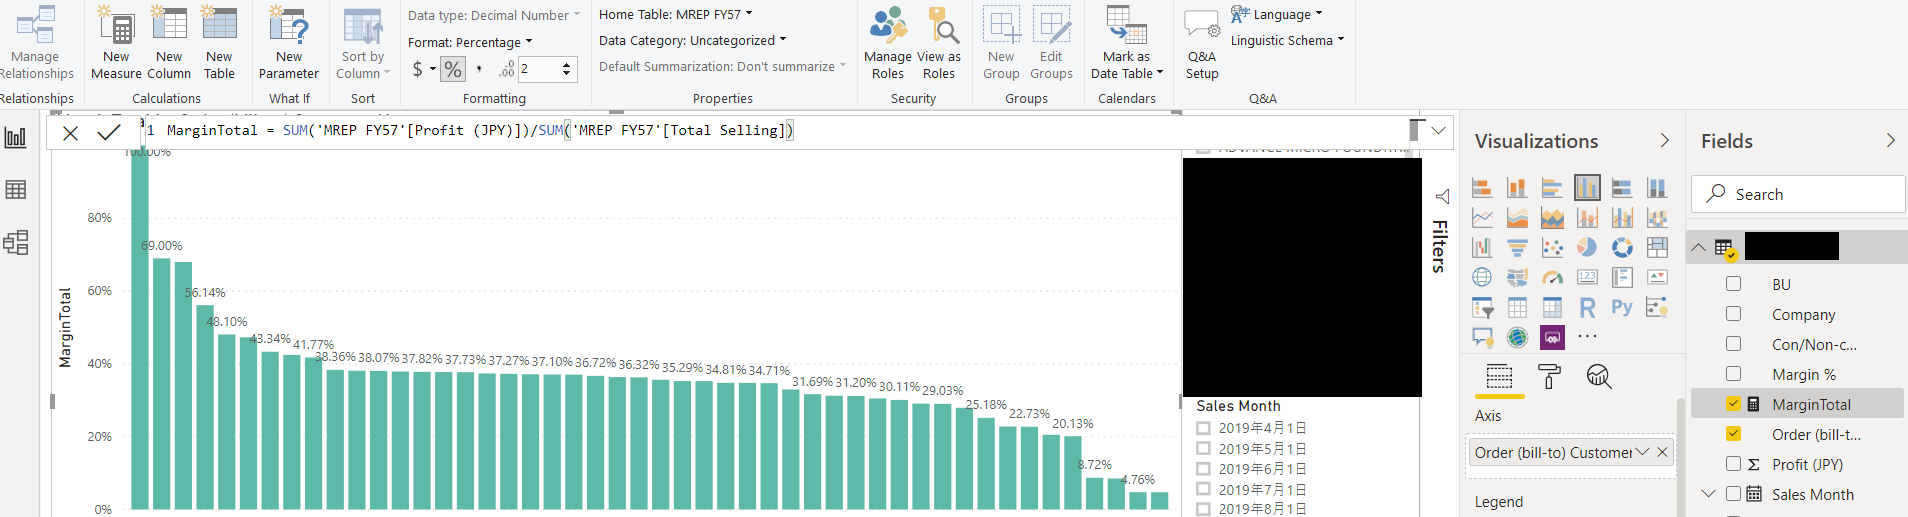Collapse the Visualizations pane
This screenshot has width=1908, height=517.
(1665, 141)
